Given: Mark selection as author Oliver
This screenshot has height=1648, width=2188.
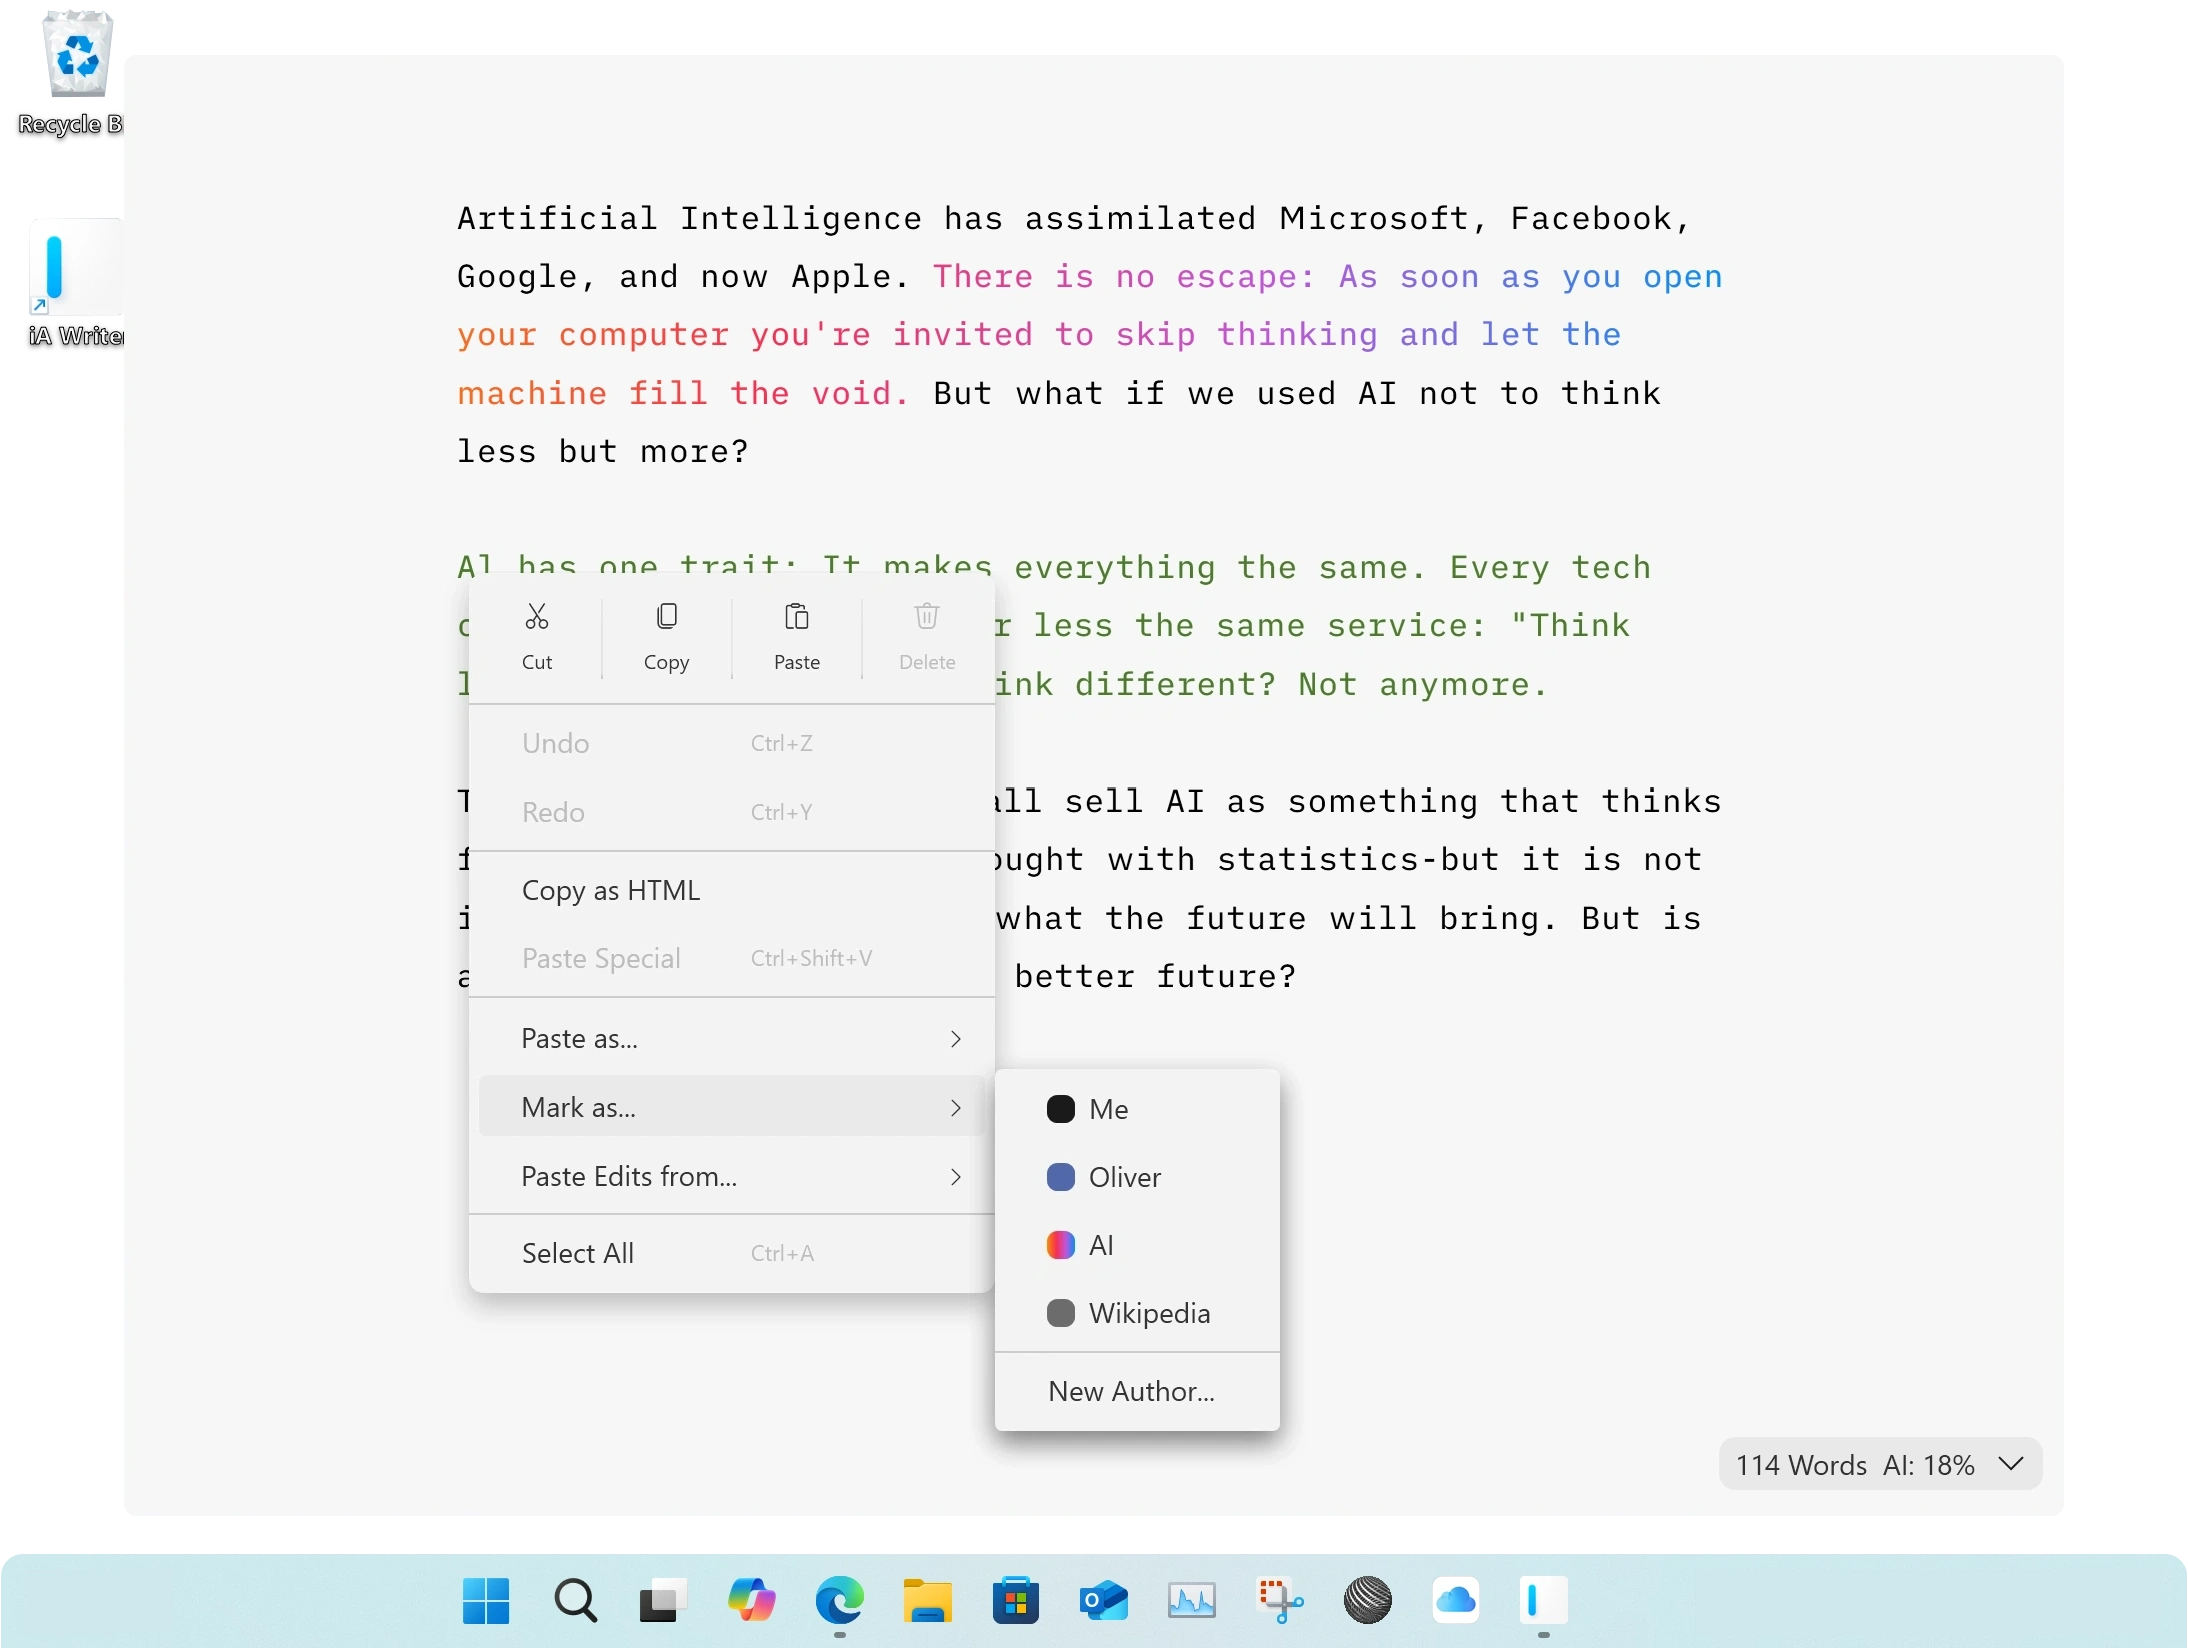Looking at the screenshot, I should tap(1137, 1177).
